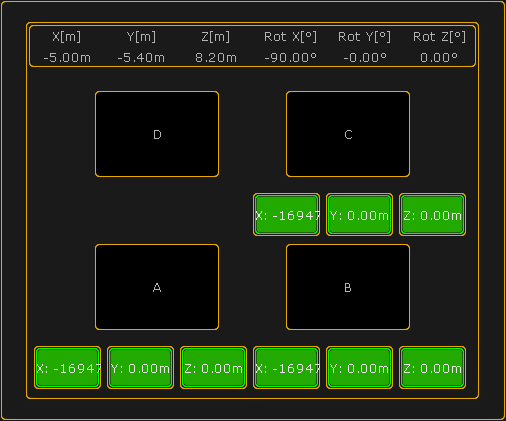The height and width of the screenshot is (421, 506).
Task: Click green X value under box C
Action: (x=286, y=215)
